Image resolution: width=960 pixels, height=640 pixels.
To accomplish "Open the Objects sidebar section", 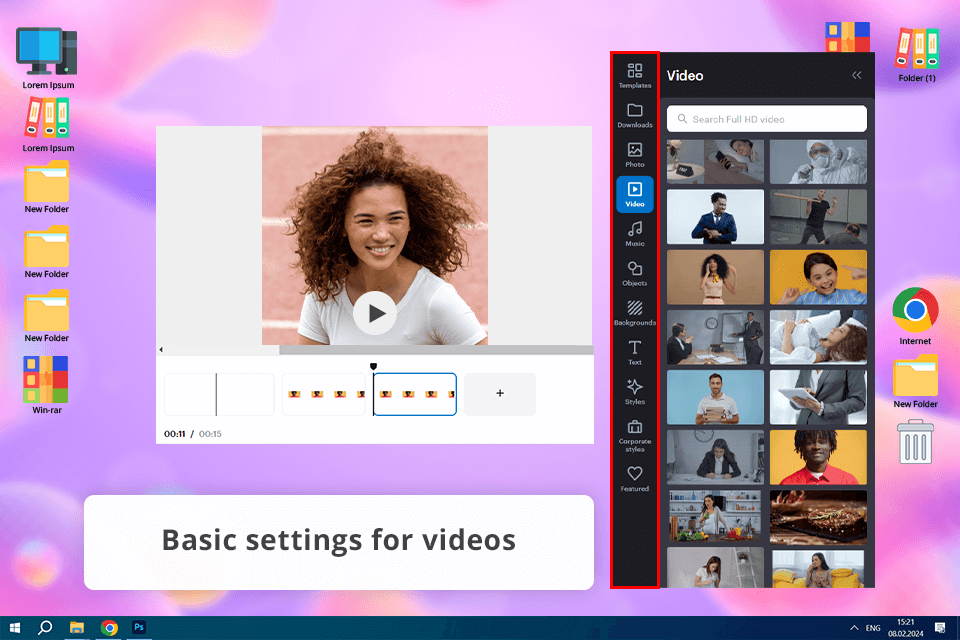I will 634,274.
